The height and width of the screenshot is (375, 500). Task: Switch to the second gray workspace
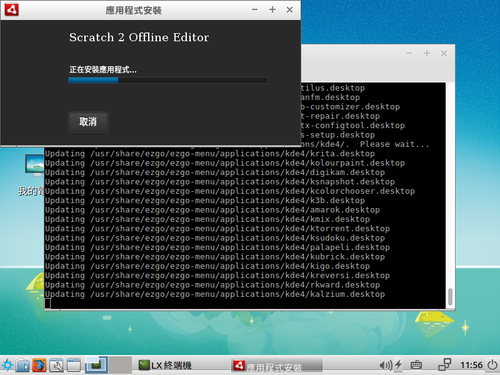(120, 365)
